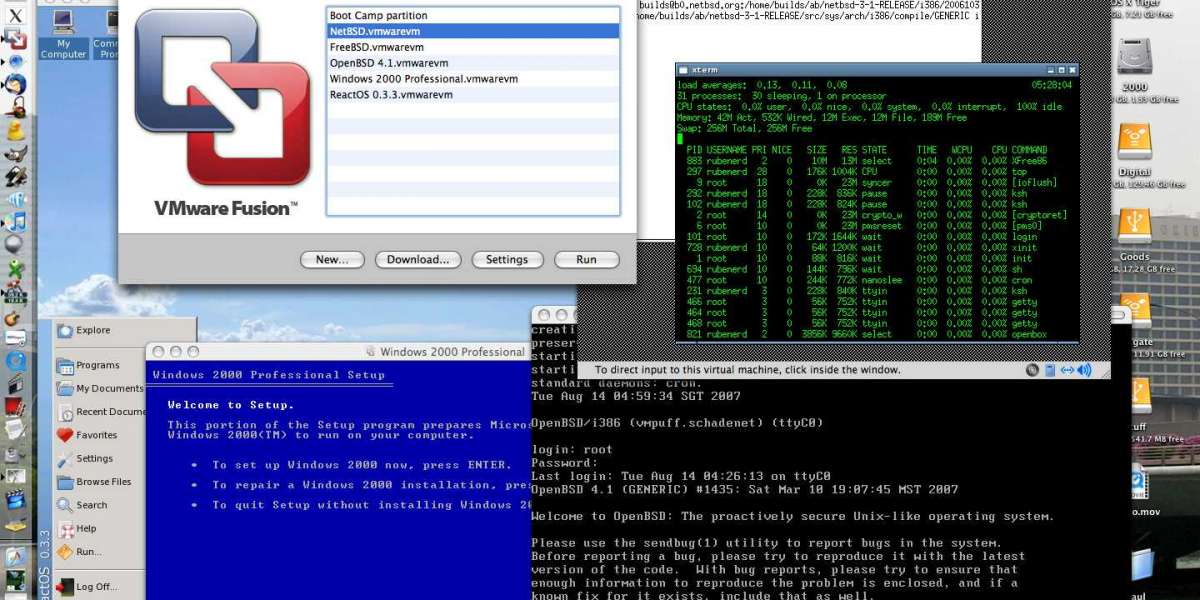Click the New... button in VMware Fusion
This screenshot has width=1200, height=600.
point(332,260)
